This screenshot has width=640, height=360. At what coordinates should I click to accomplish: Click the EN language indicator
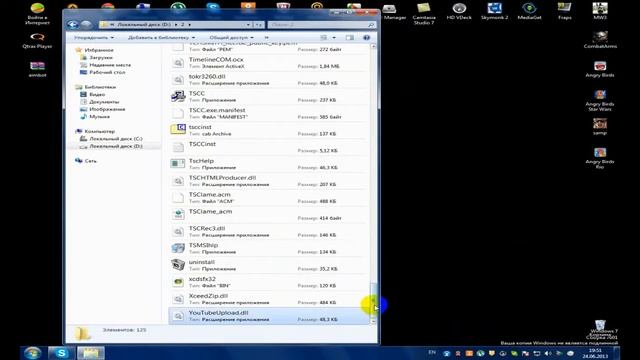coord(432,353)
